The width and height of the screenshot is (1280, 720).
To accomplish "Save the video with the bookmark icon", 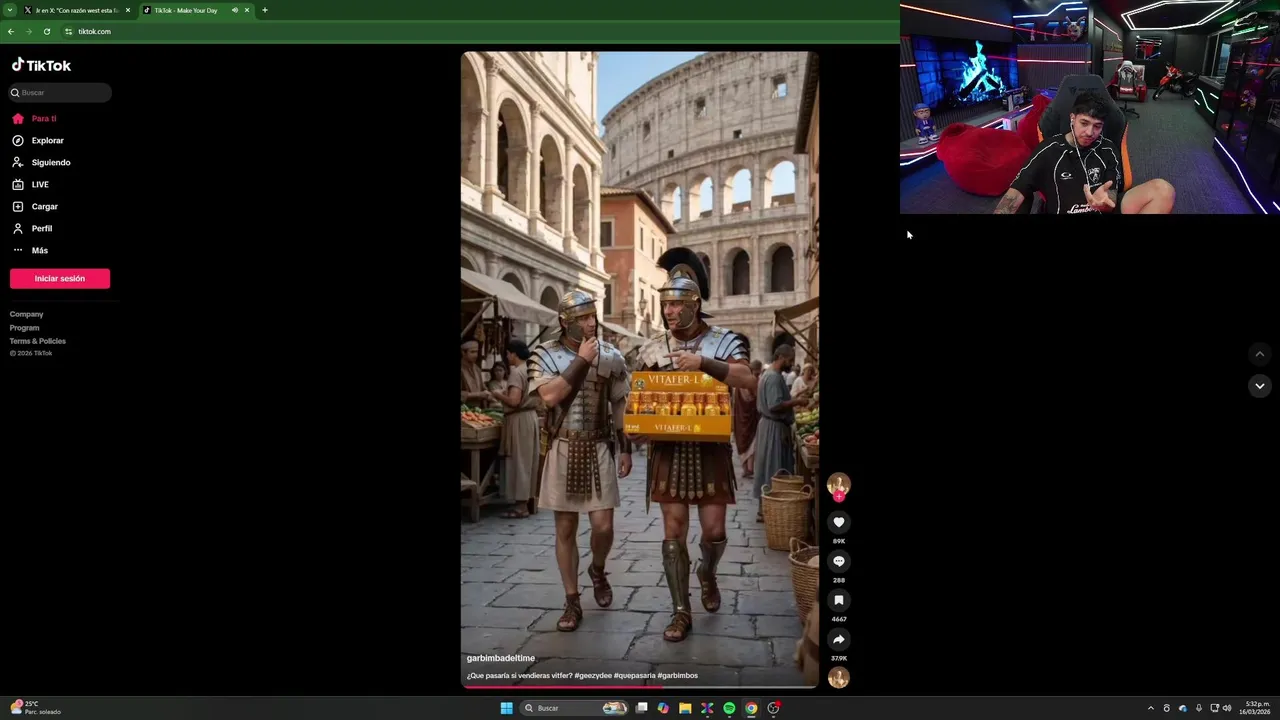I will click(839, 600).
